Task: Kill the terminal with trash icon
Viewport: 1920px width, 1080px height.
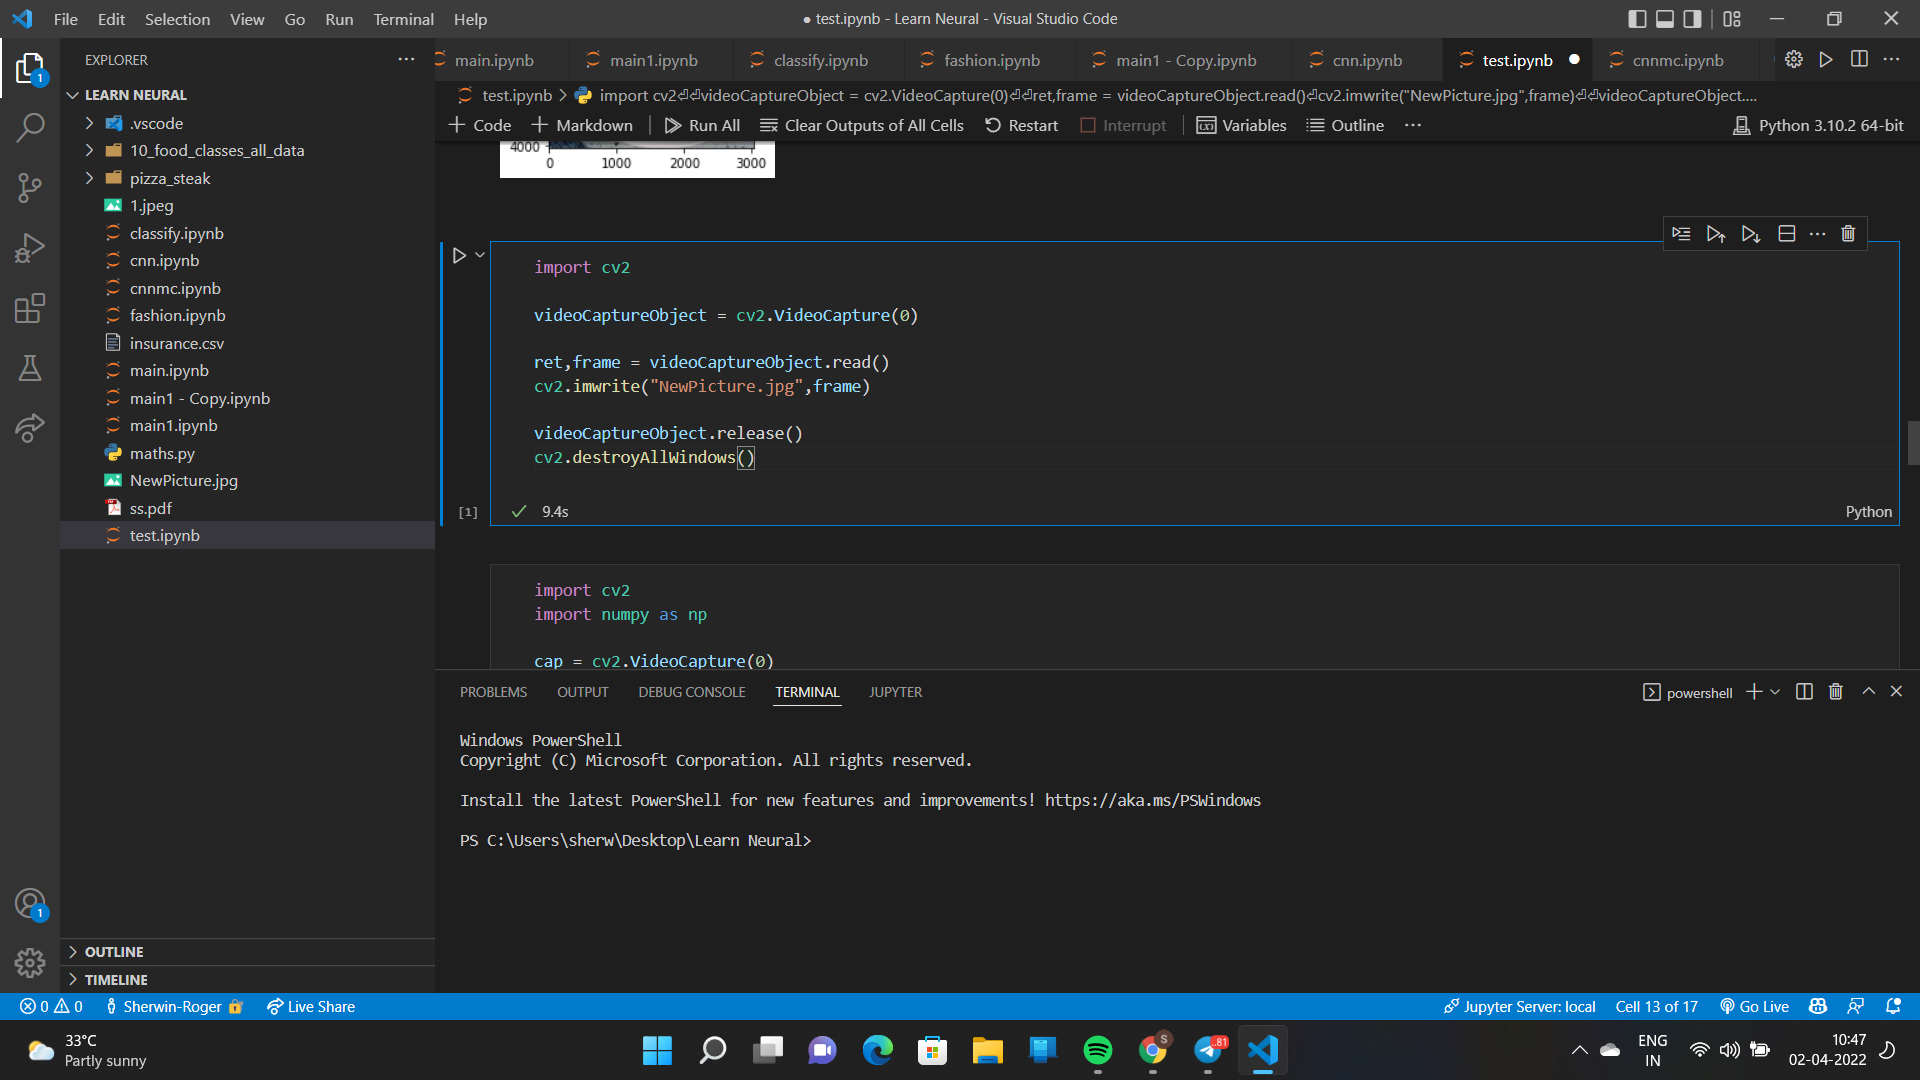Action: [1836, 692]
